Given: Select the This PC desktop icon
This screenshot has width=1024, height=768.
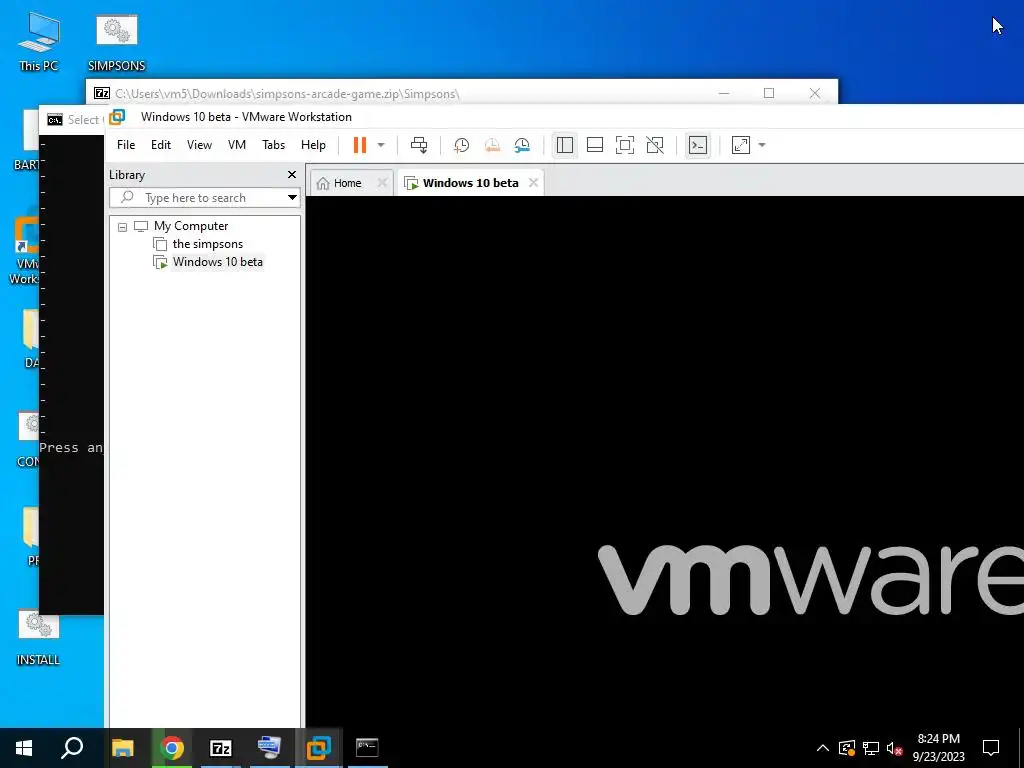Looking at the screenshot, I should click(38, 41).
